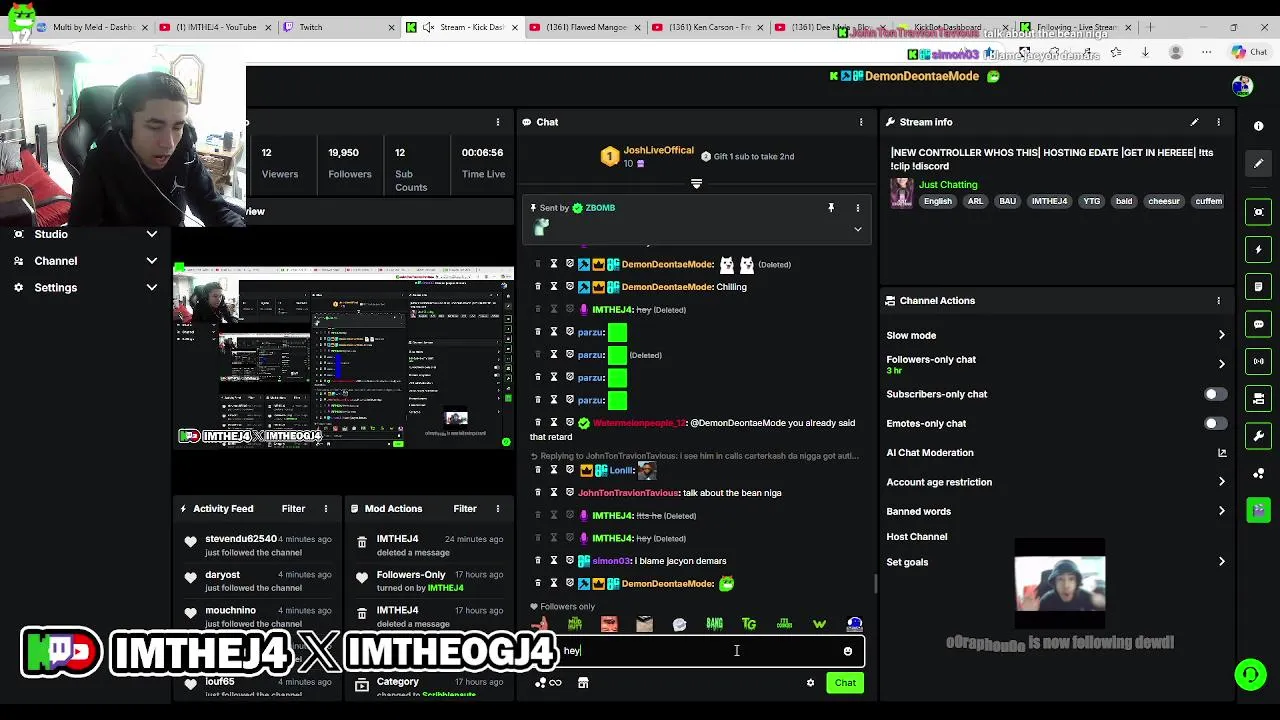
Task: Insert the BANG emote
Action: point(714,624)
